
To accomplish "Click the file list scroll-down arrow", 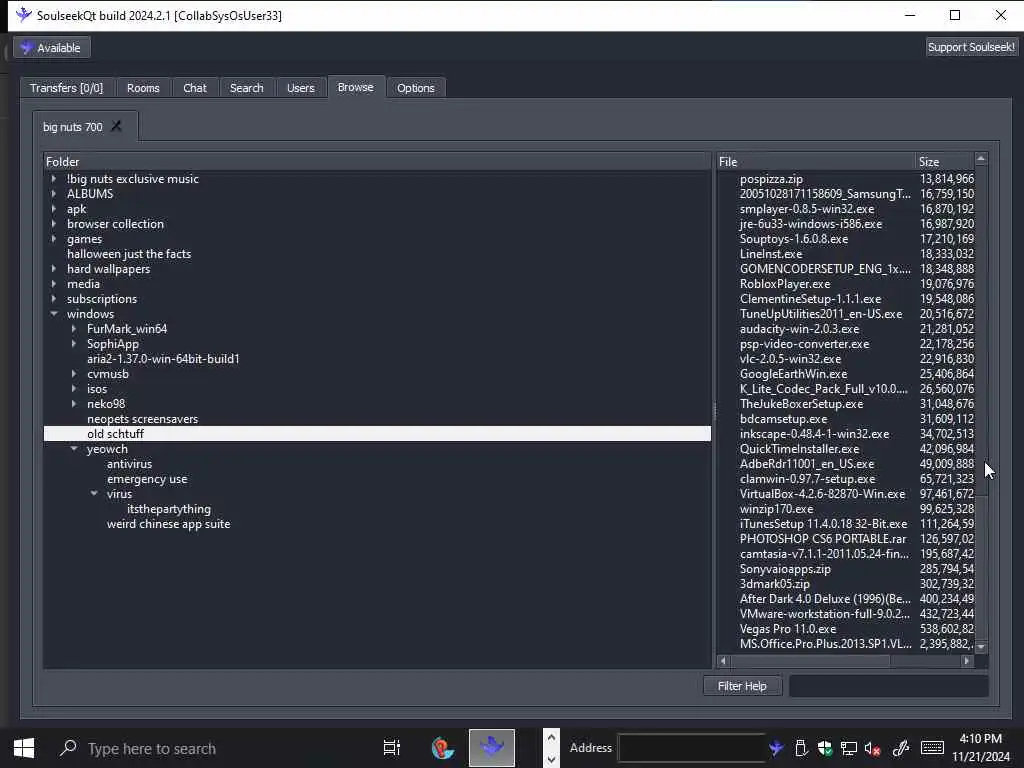I will pos(981,647).
